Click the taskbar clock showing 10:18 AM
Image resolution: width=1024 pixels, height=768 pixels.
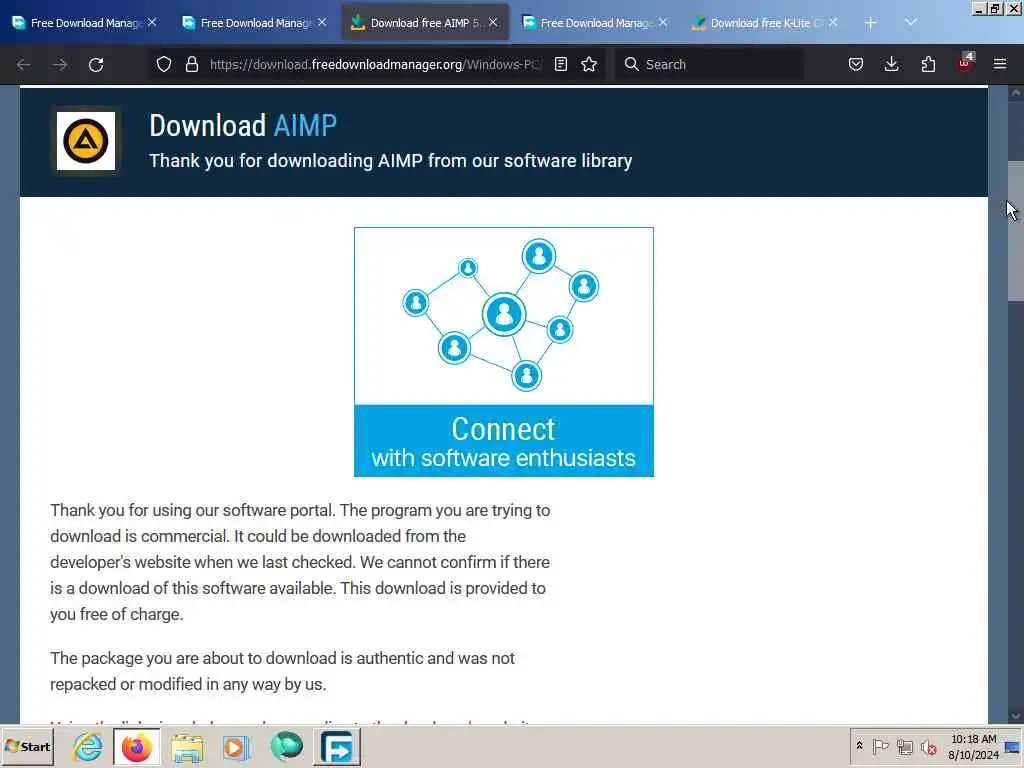(x=973, y=746)
